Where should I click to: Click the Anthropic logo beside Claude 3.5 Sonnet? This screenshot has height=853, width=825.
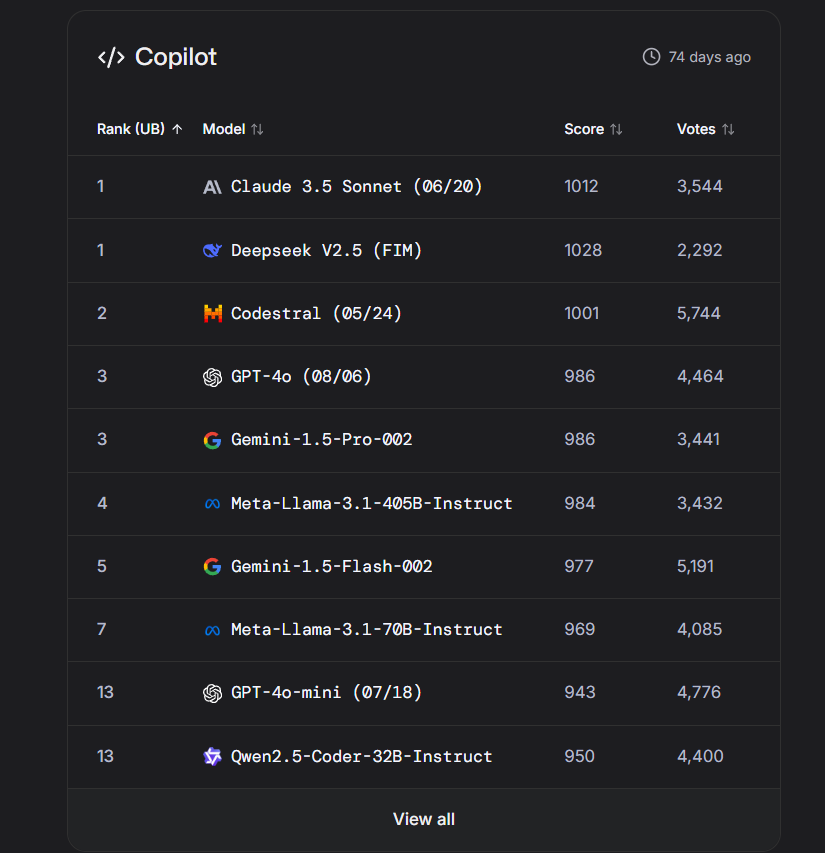click(212, 187)
